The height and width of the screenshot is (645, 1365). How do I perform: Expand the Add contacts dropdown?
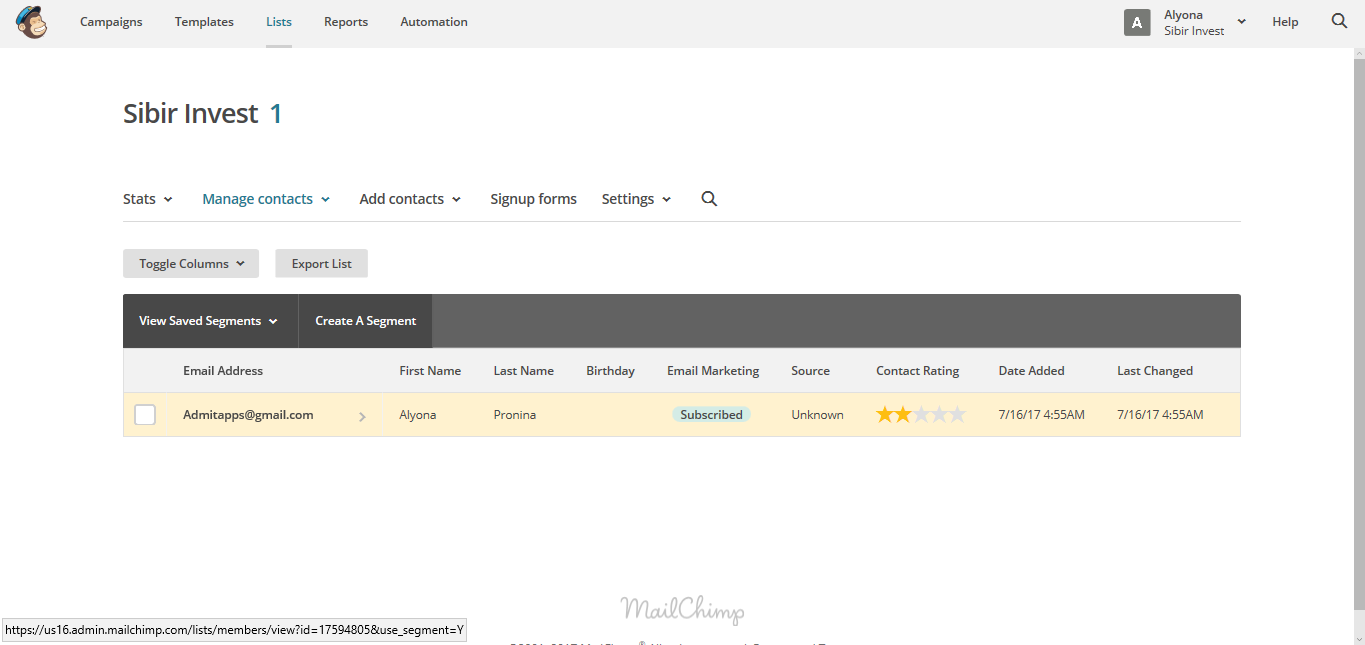409,198
